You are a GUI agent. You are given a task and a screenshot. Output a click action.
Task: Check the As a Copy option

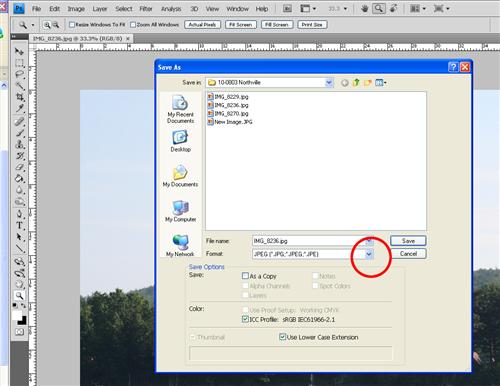[245, 276]
